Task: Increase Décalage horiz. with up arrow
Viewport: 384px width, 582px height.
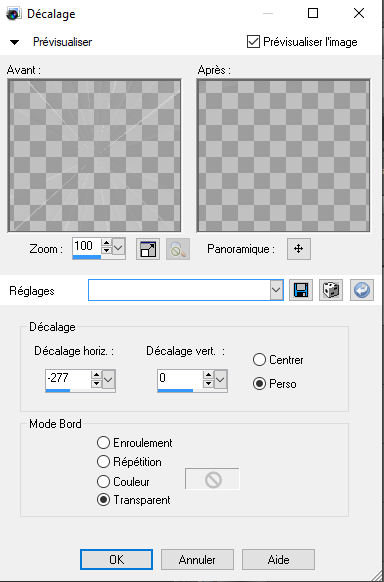Action: tap(96, 375)
